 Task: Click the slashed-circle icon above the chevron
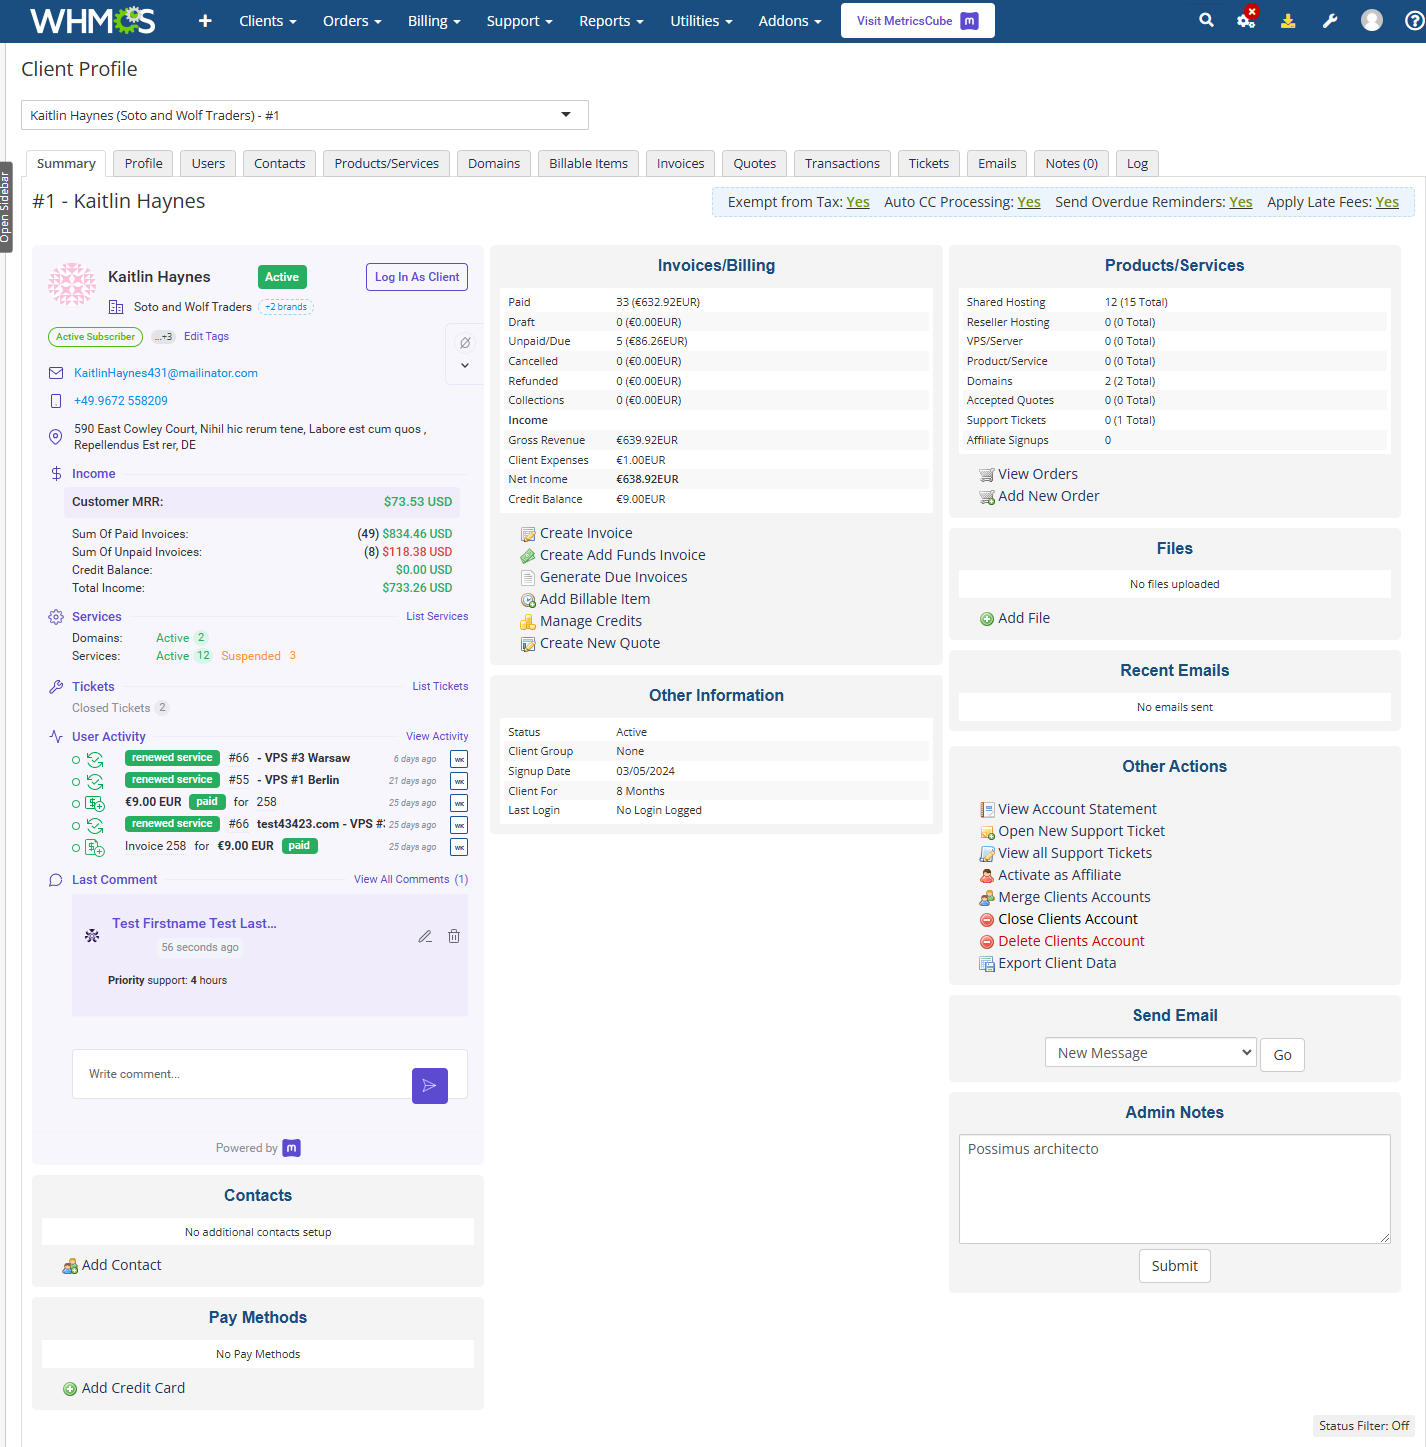coord(465,343)
